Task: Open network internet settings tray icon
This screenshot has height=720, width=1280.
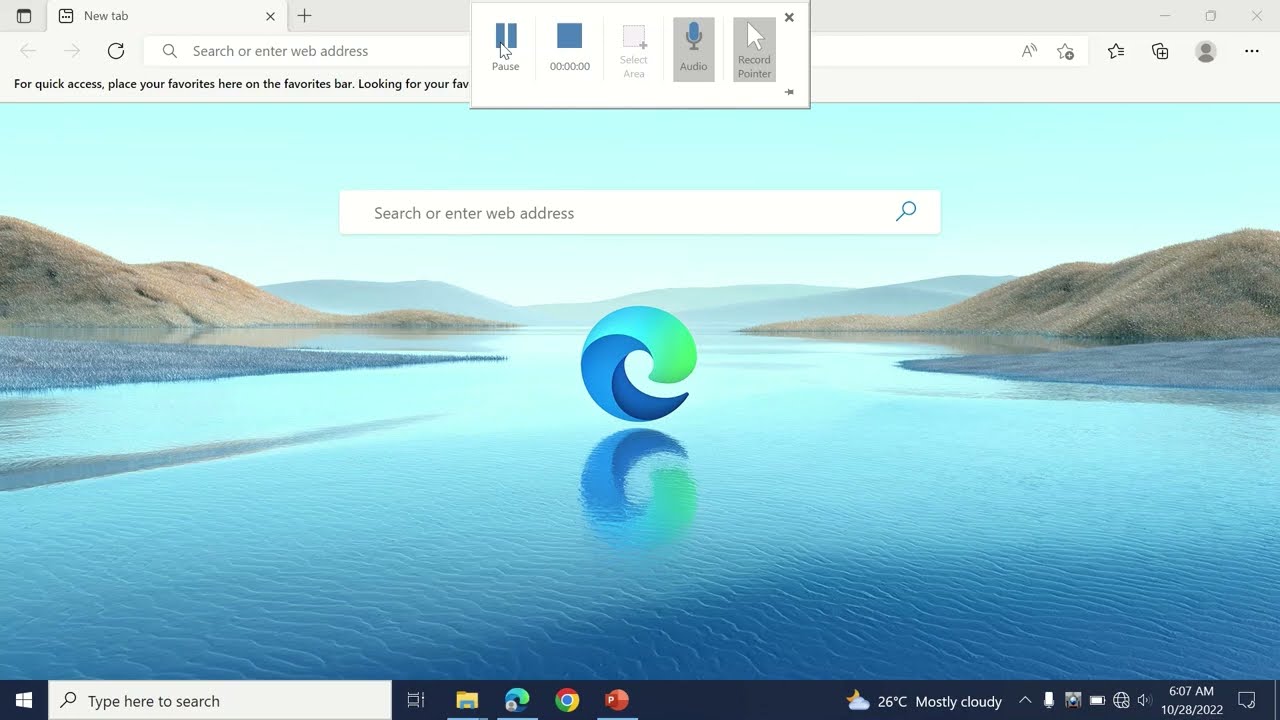Action: (x=1121, y=701)
